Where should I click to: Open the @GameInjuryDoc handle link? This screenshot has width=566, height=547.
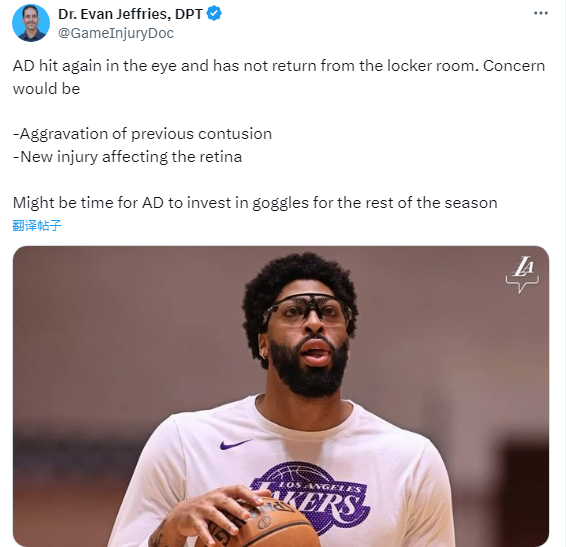pyautogui.click(x=116, y=33)
